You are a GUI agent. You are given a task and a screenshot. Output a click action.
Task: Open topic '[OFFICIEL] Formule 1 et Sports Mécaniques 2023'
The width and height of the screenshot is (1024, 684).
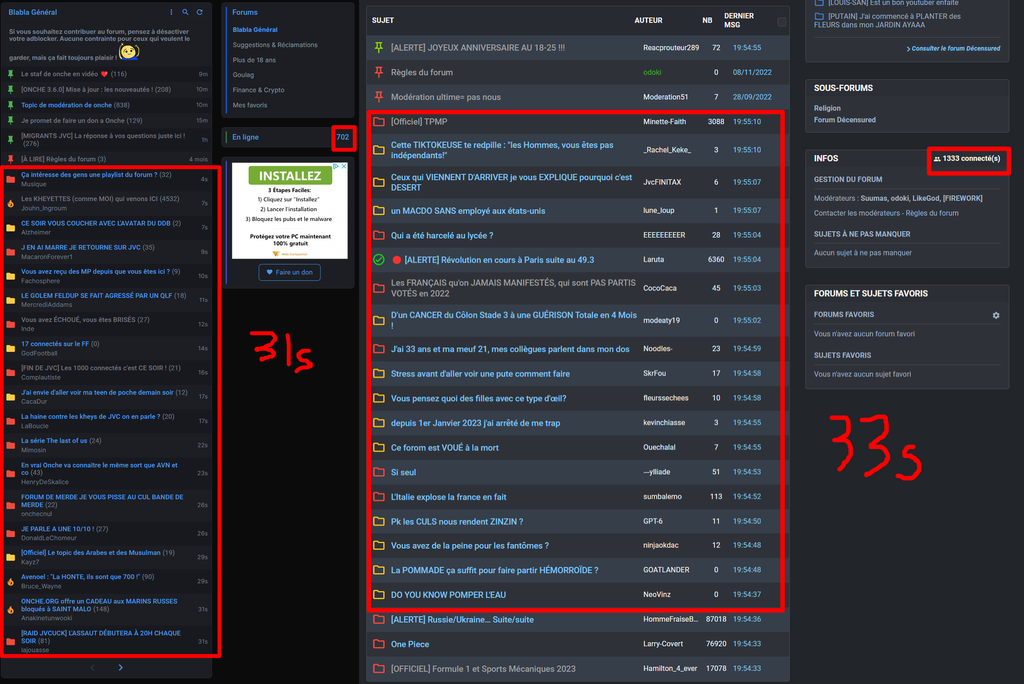483,669
